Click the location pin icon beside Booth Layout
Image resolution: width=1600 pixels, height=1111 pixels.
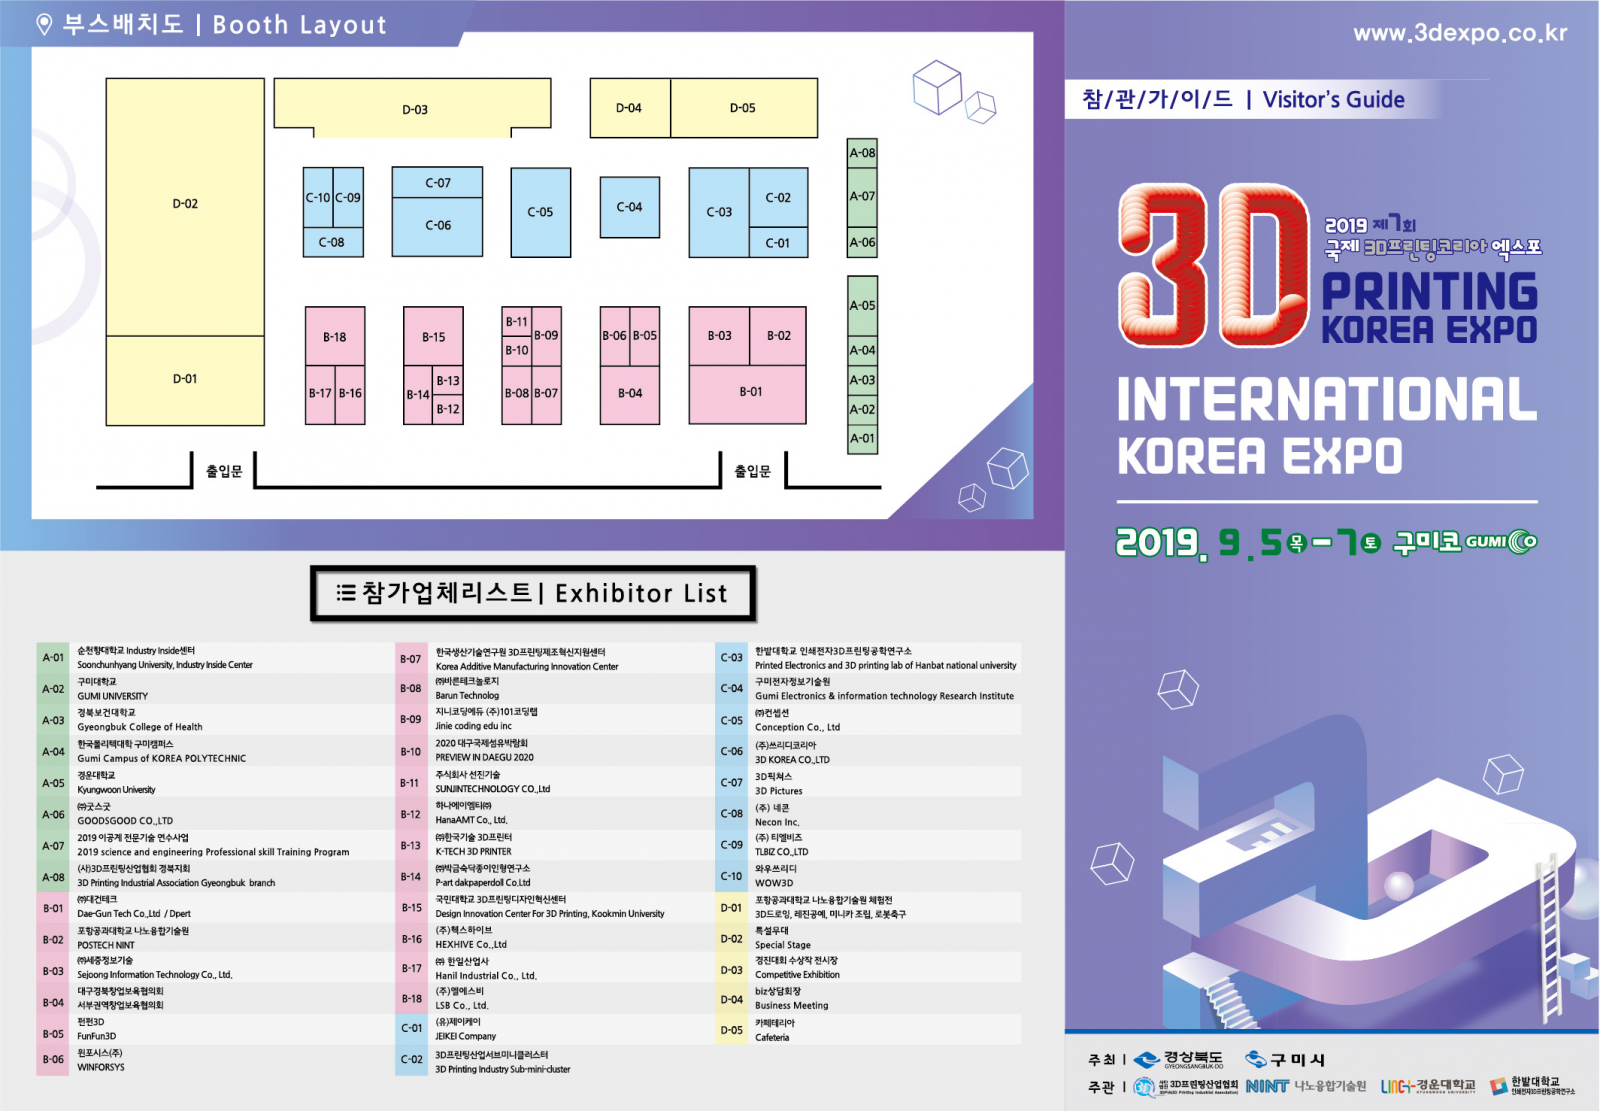coord(44,25)
